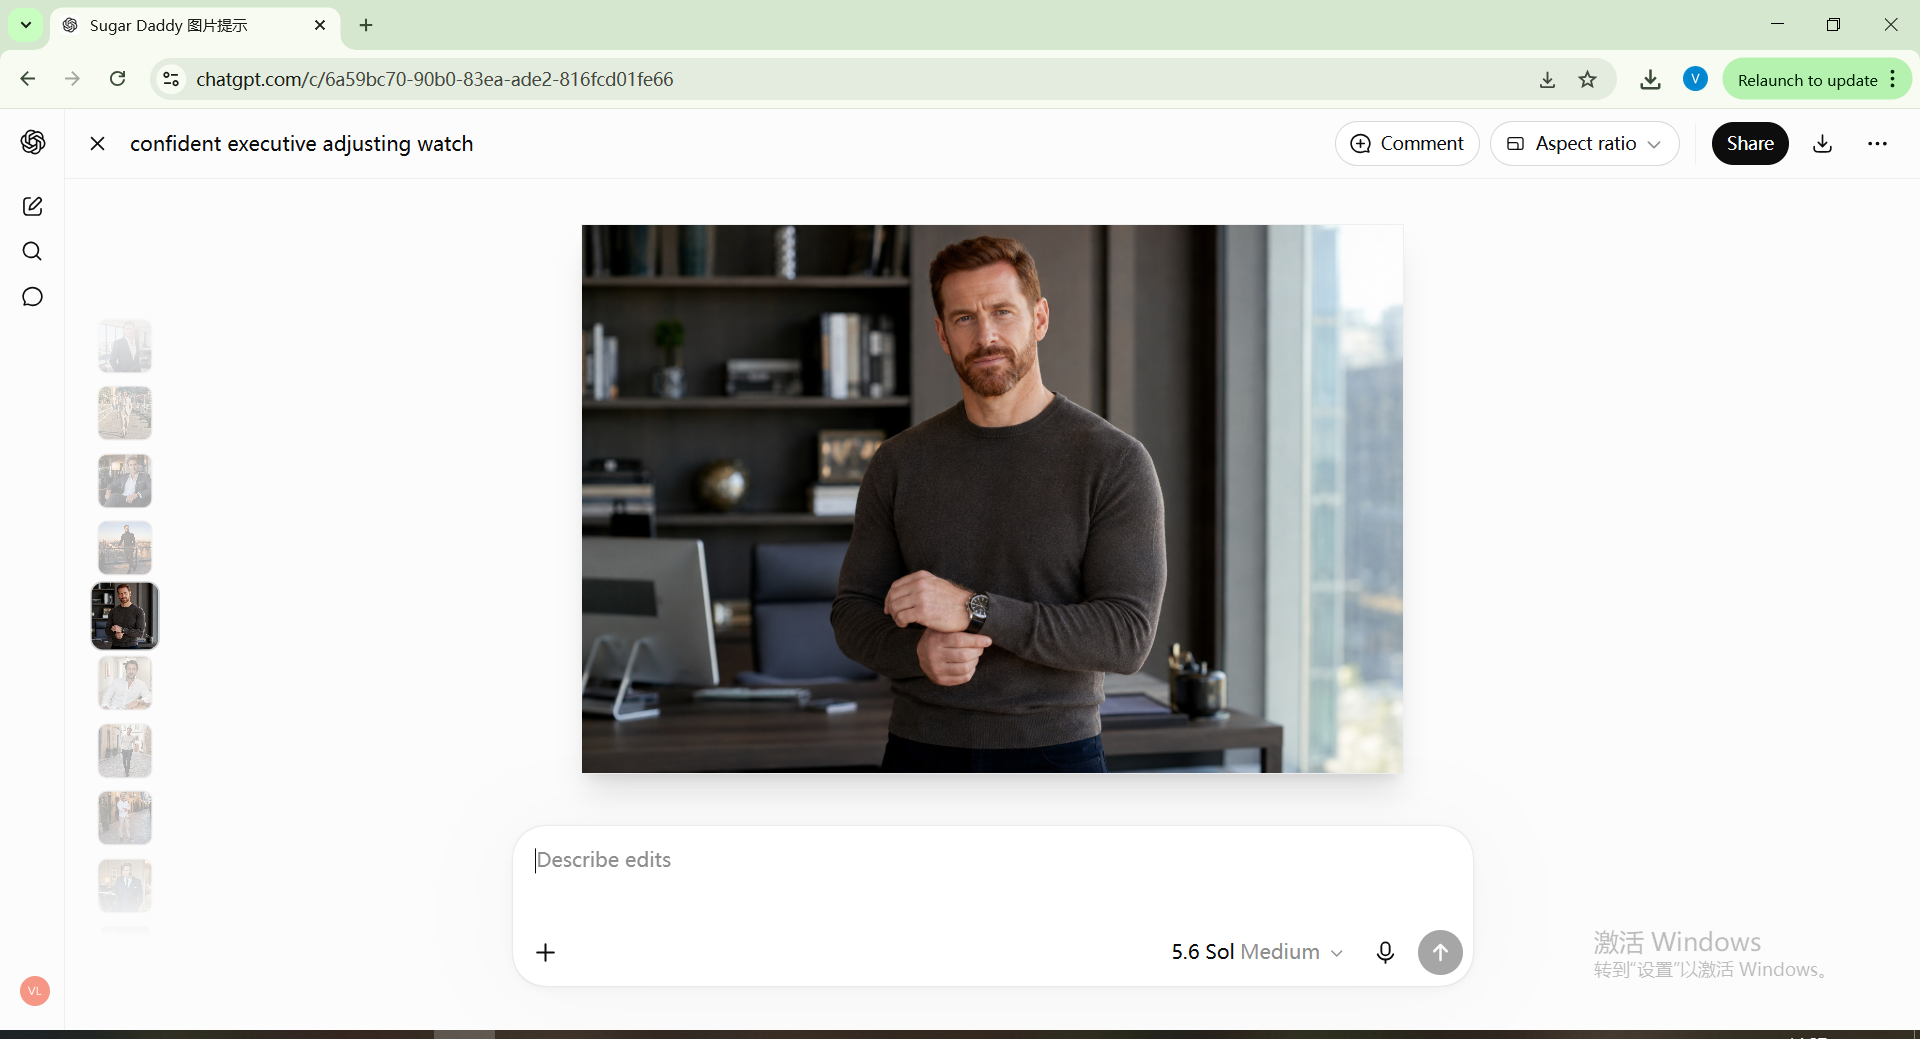Viewport: 1920px width, 1039px height.
Task: Open the VL user profile avatar
Action: click(x=35, y=991)
